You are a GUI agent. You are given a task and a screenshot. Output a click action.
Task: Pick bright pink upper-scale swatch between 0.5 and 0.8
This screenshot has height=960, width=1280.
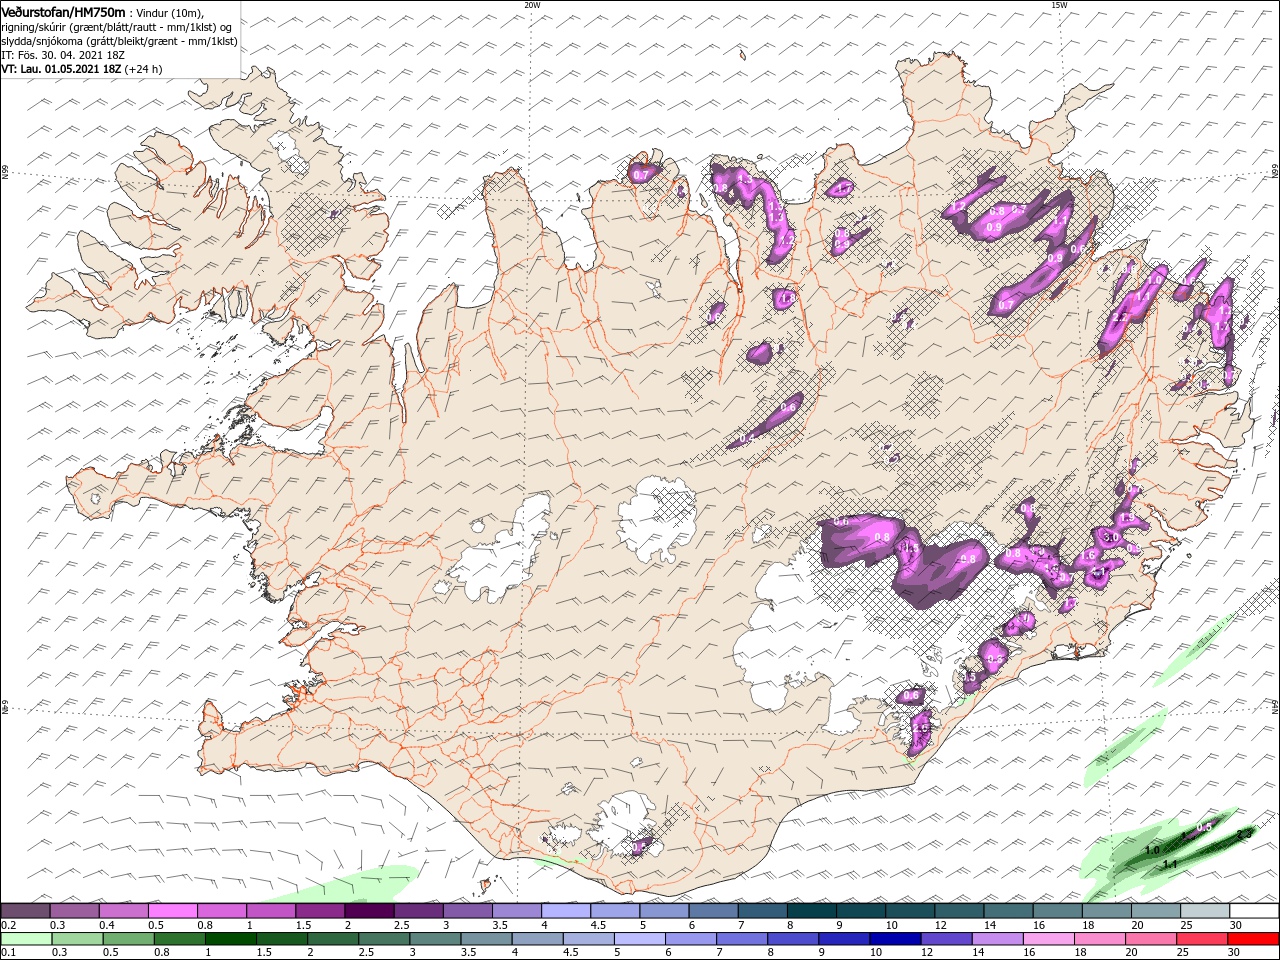172,911
